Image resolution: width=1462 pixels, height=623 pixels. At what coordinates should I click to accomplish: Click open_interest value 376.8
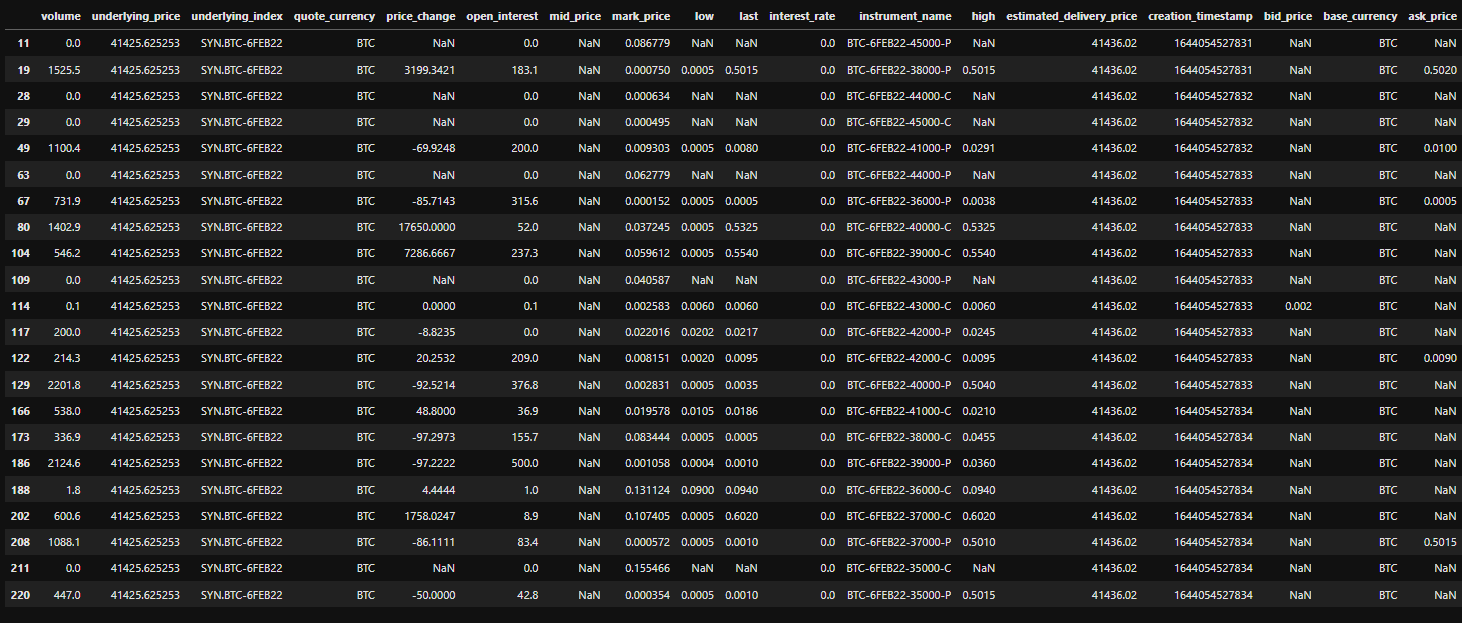tap(524, 385)
